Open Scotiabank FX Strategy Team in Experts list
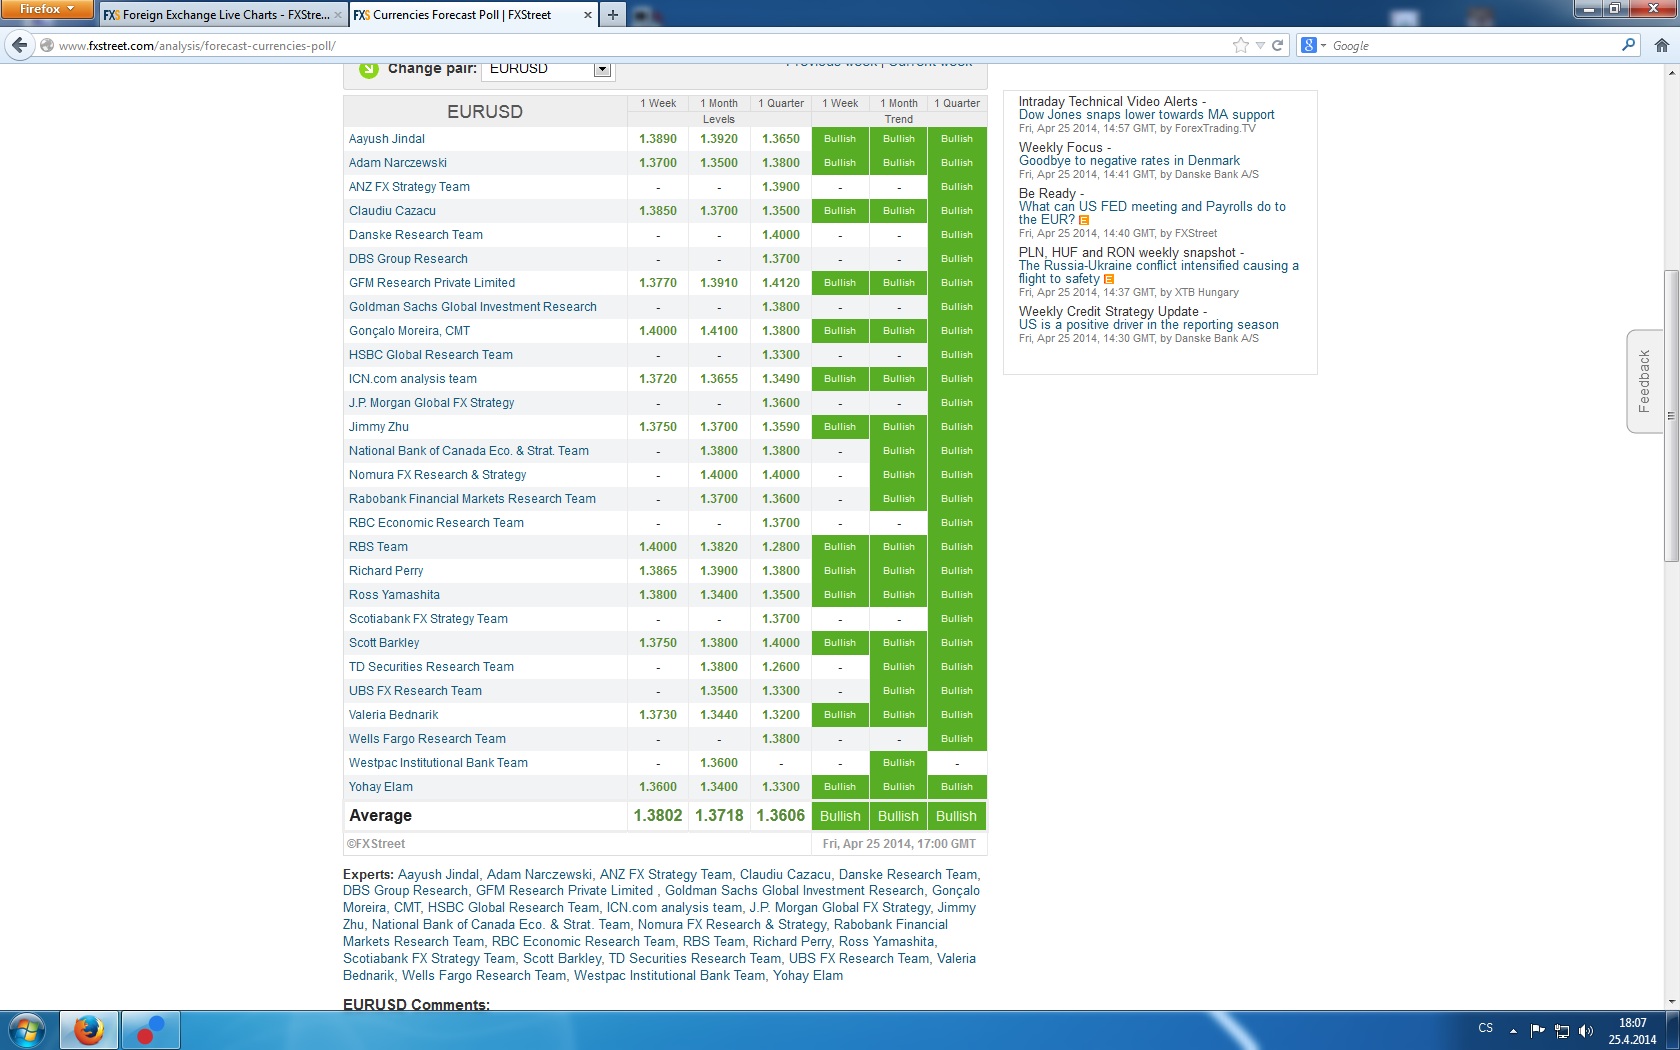 (x=429, y=959)
